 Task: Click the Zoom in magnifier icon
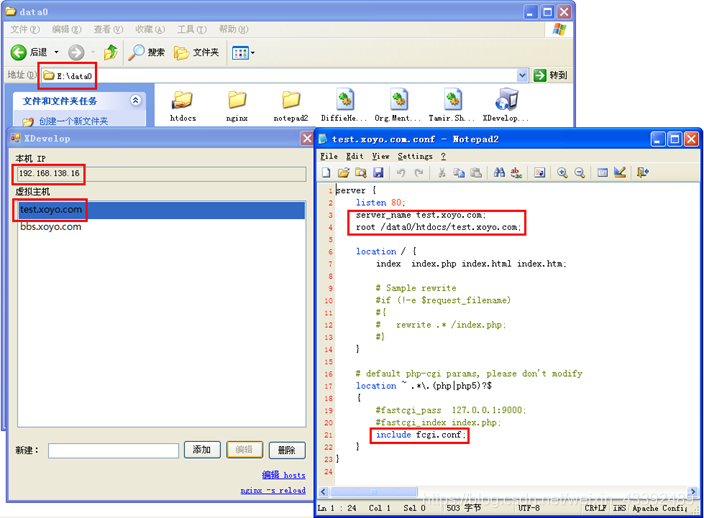[x=562, y=173]
